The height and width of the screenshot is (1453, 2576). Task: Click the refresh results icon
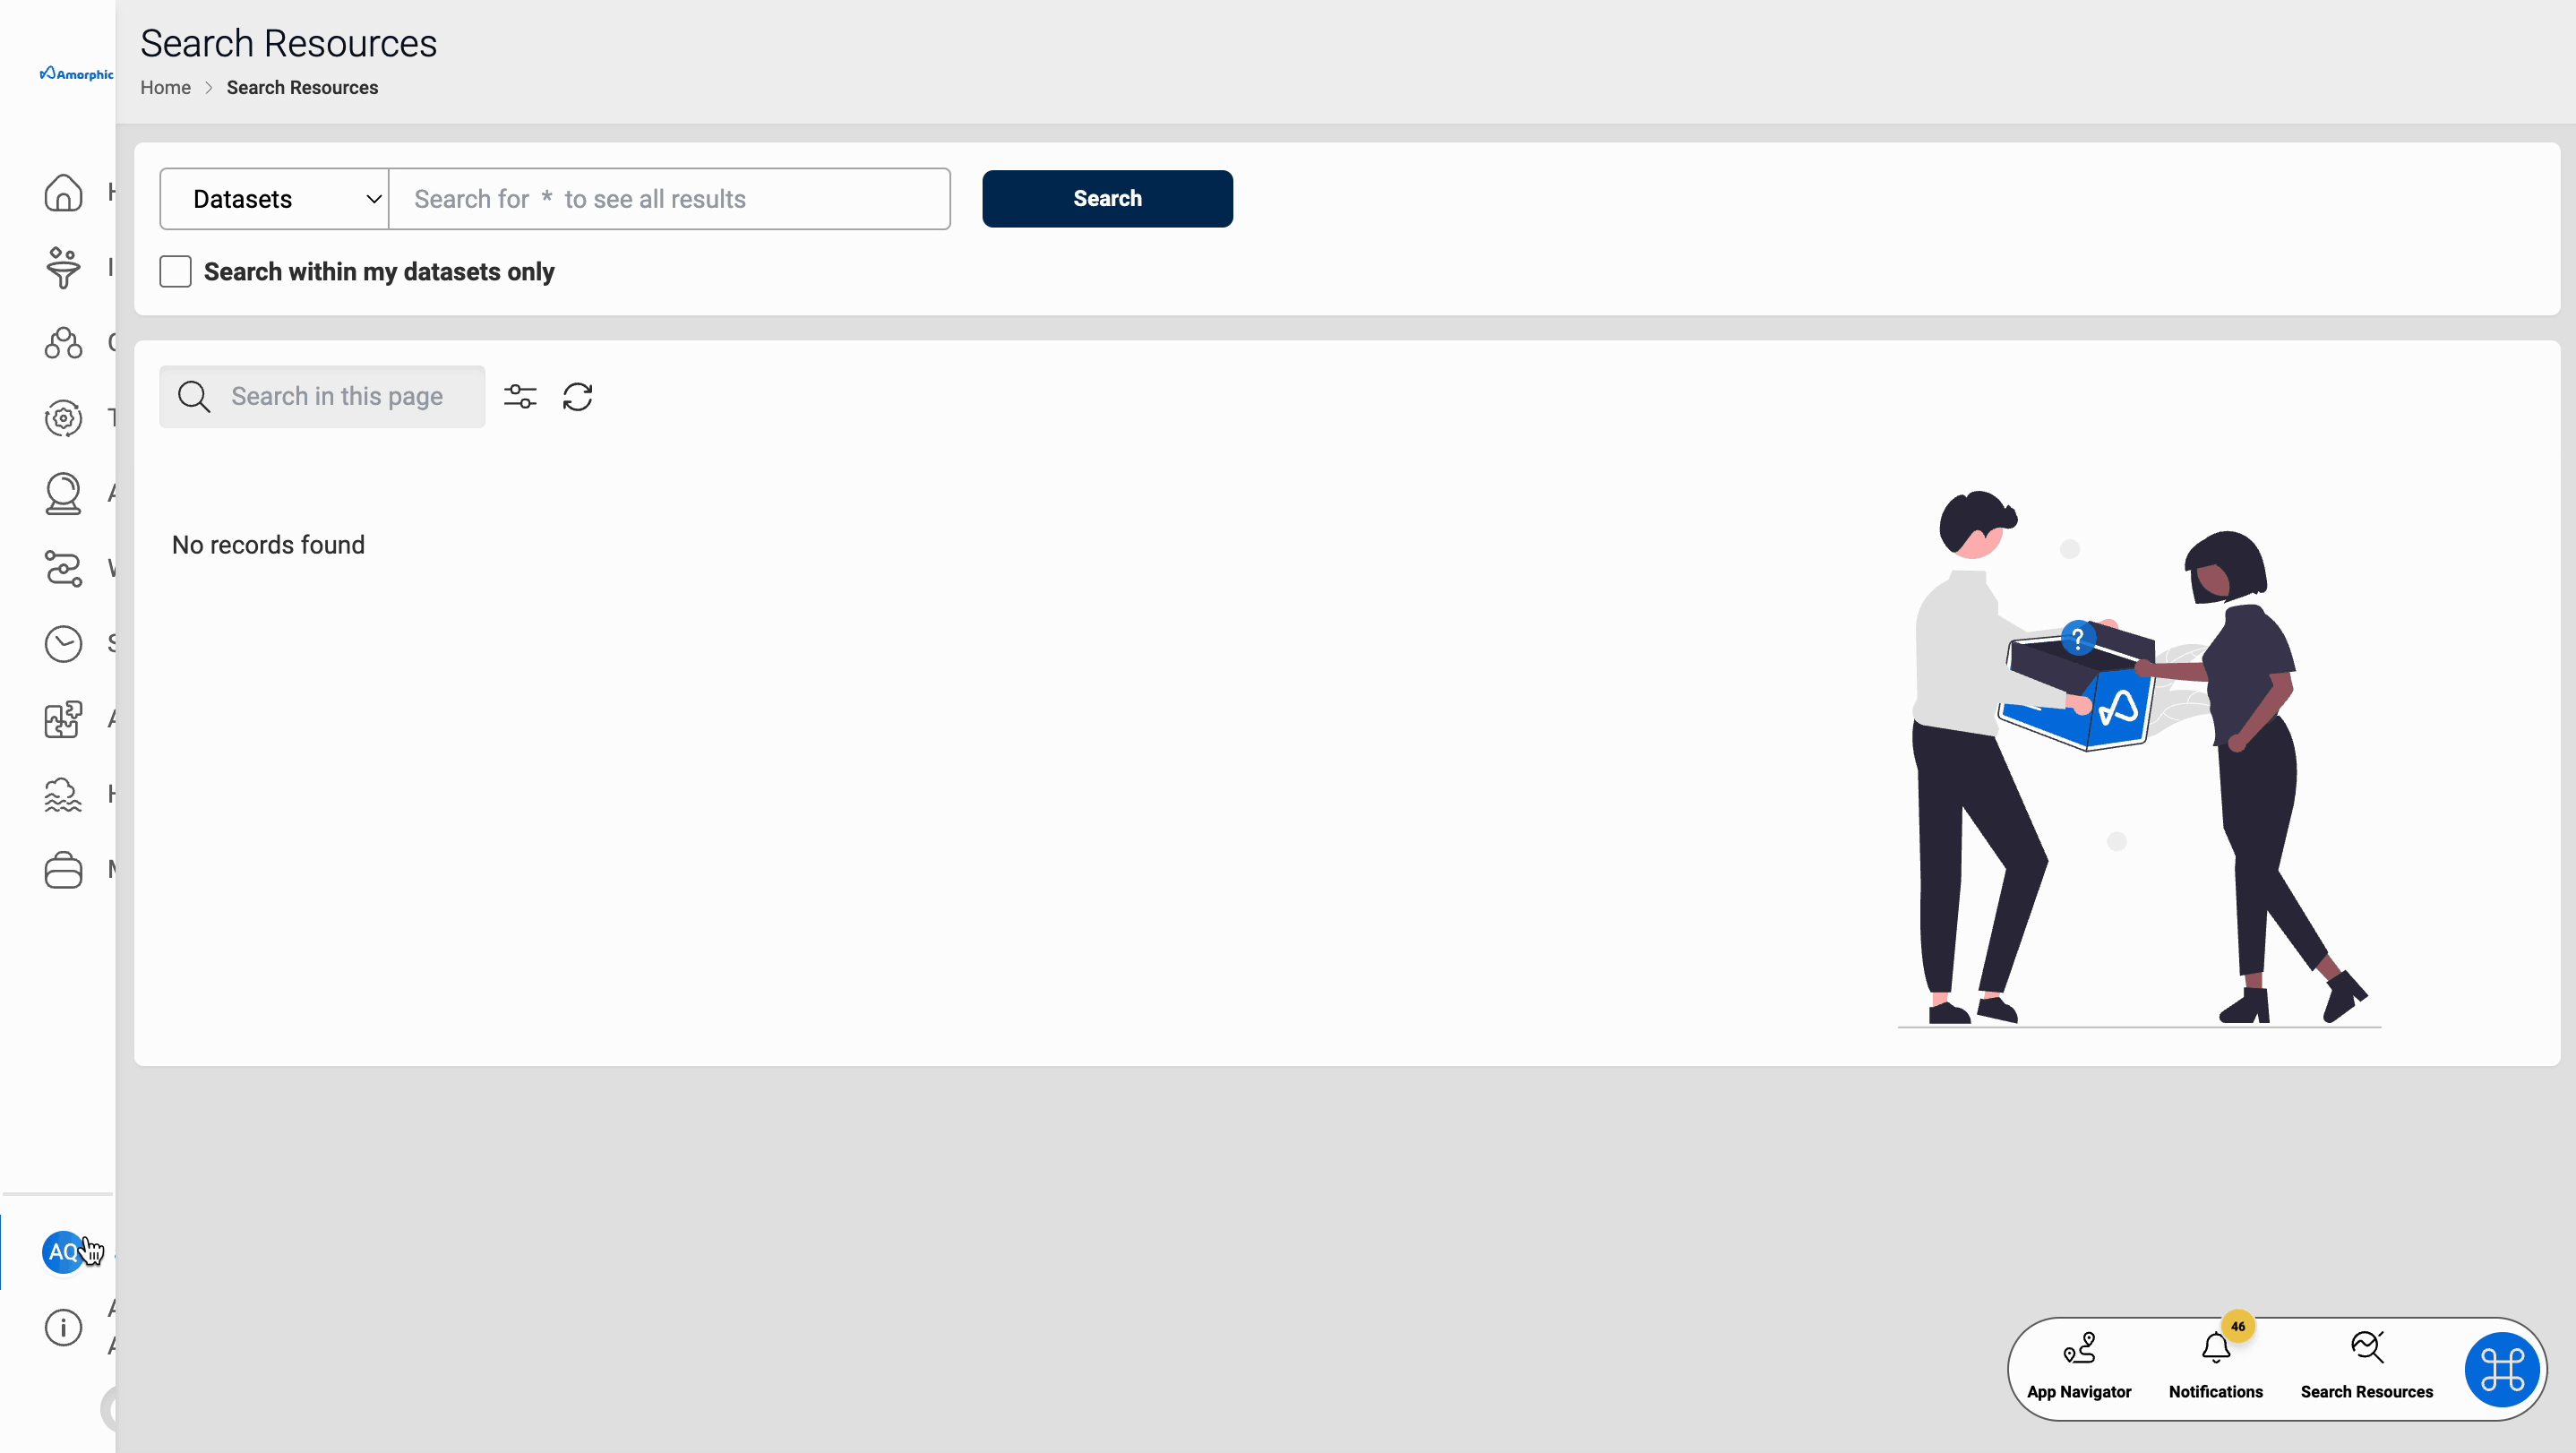pos(579,395)
